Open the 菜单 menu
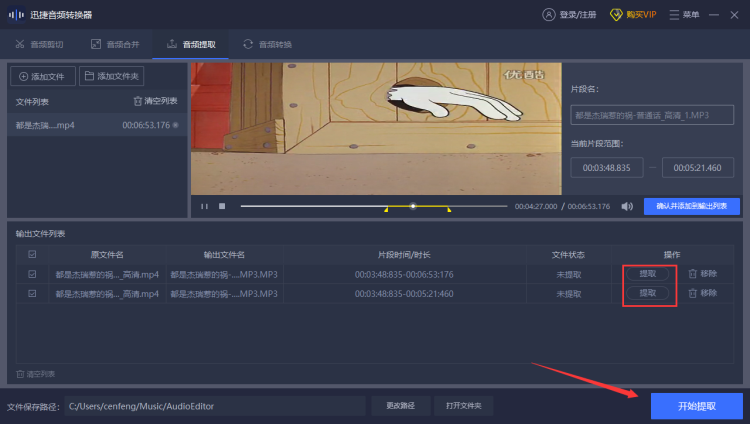 tap(684, 15)
